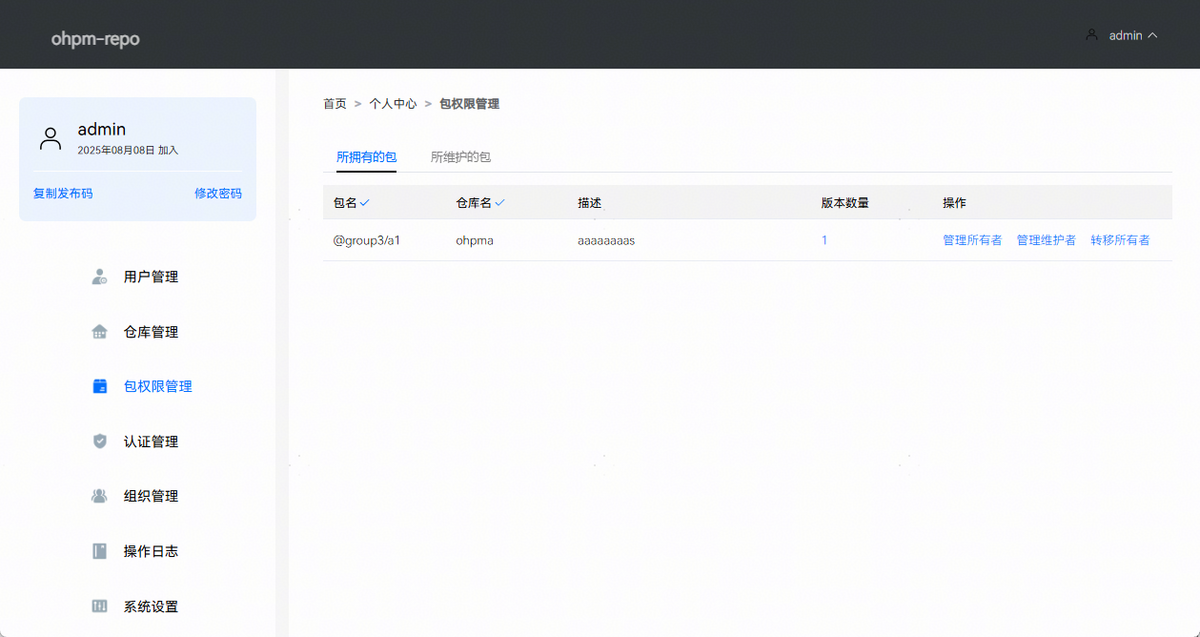This screenshot has width=1200, height=637.
Task: Click the 修改密码 link
Action: pos(218,193)
